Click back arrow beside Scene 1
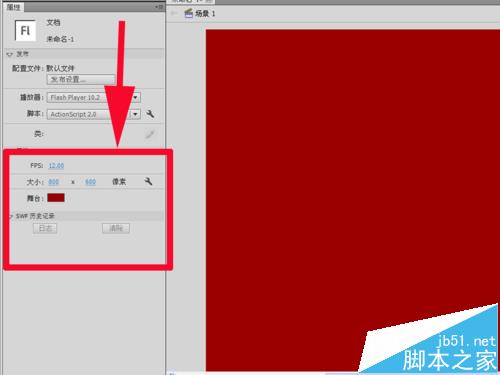This screenshot has width=500, height=375. click(x=174, y=13)
